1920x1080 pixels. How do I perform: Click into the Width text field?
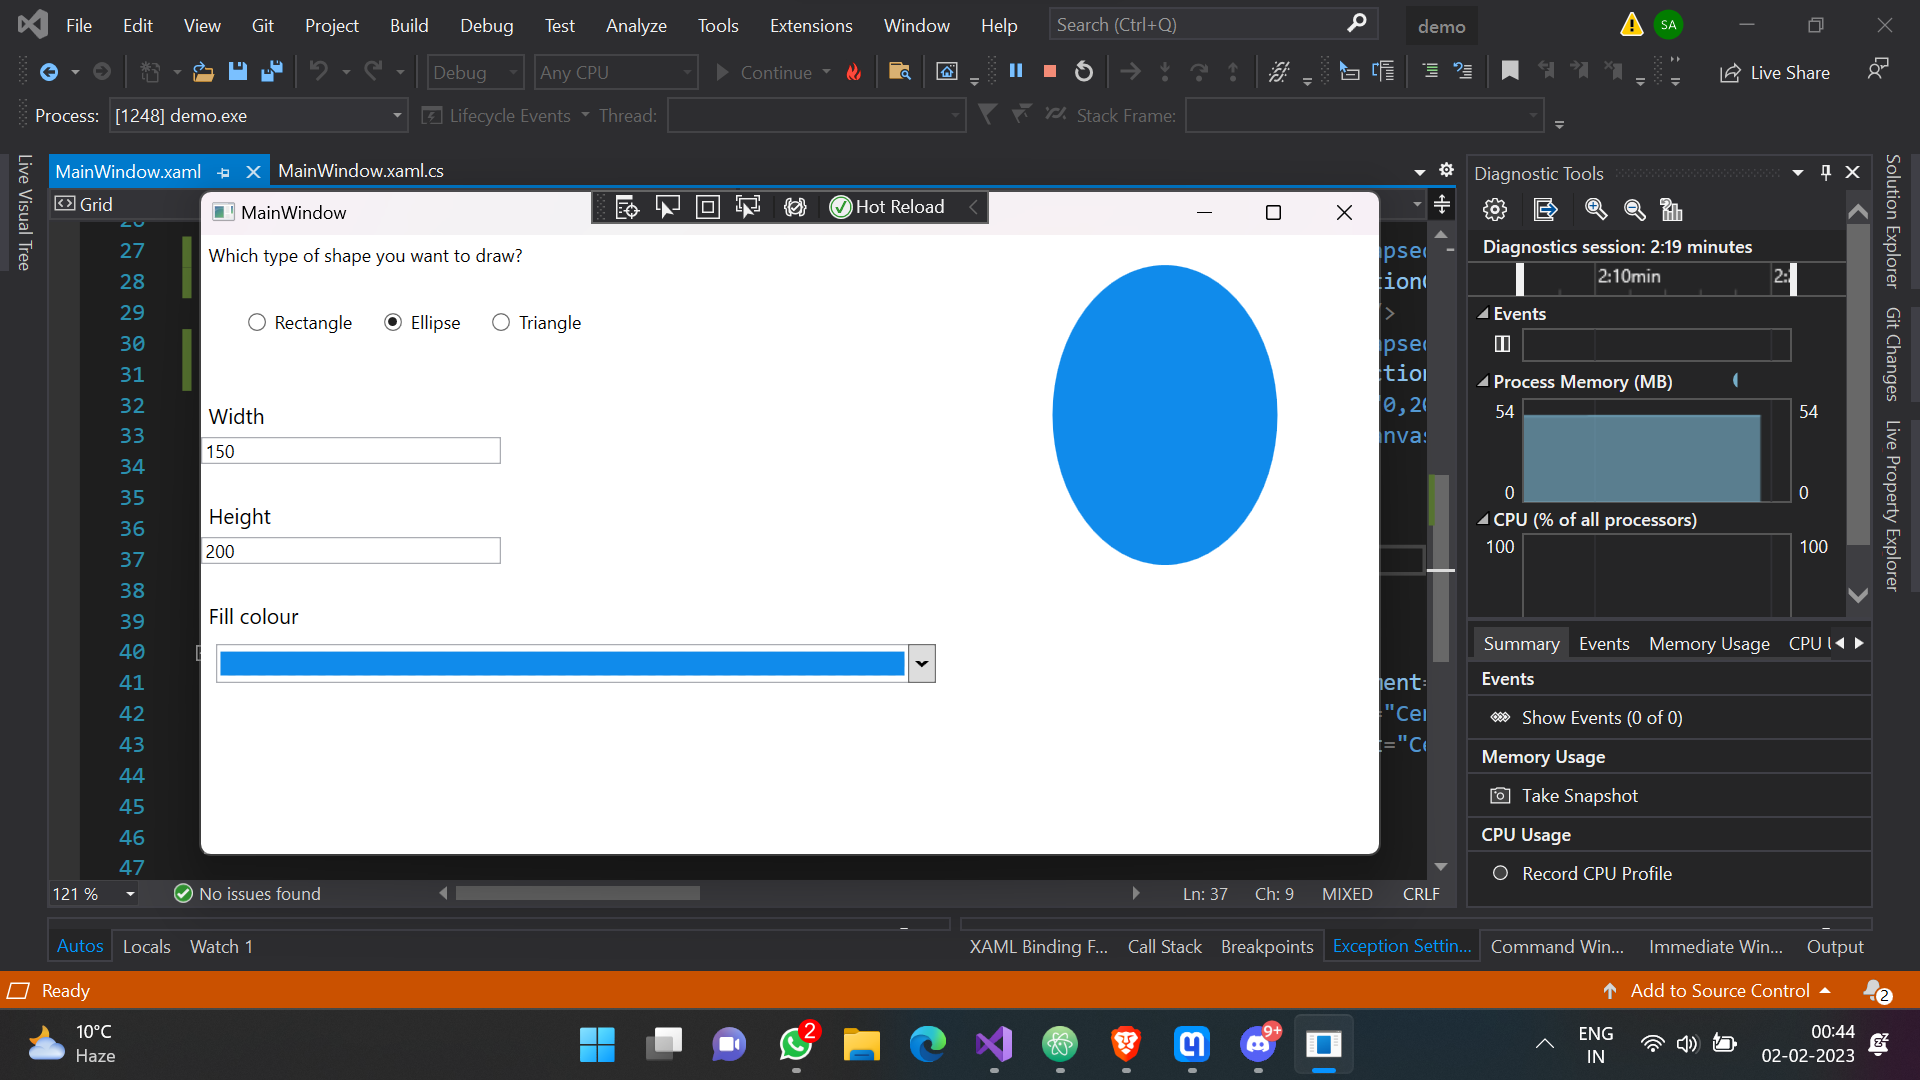351,451
